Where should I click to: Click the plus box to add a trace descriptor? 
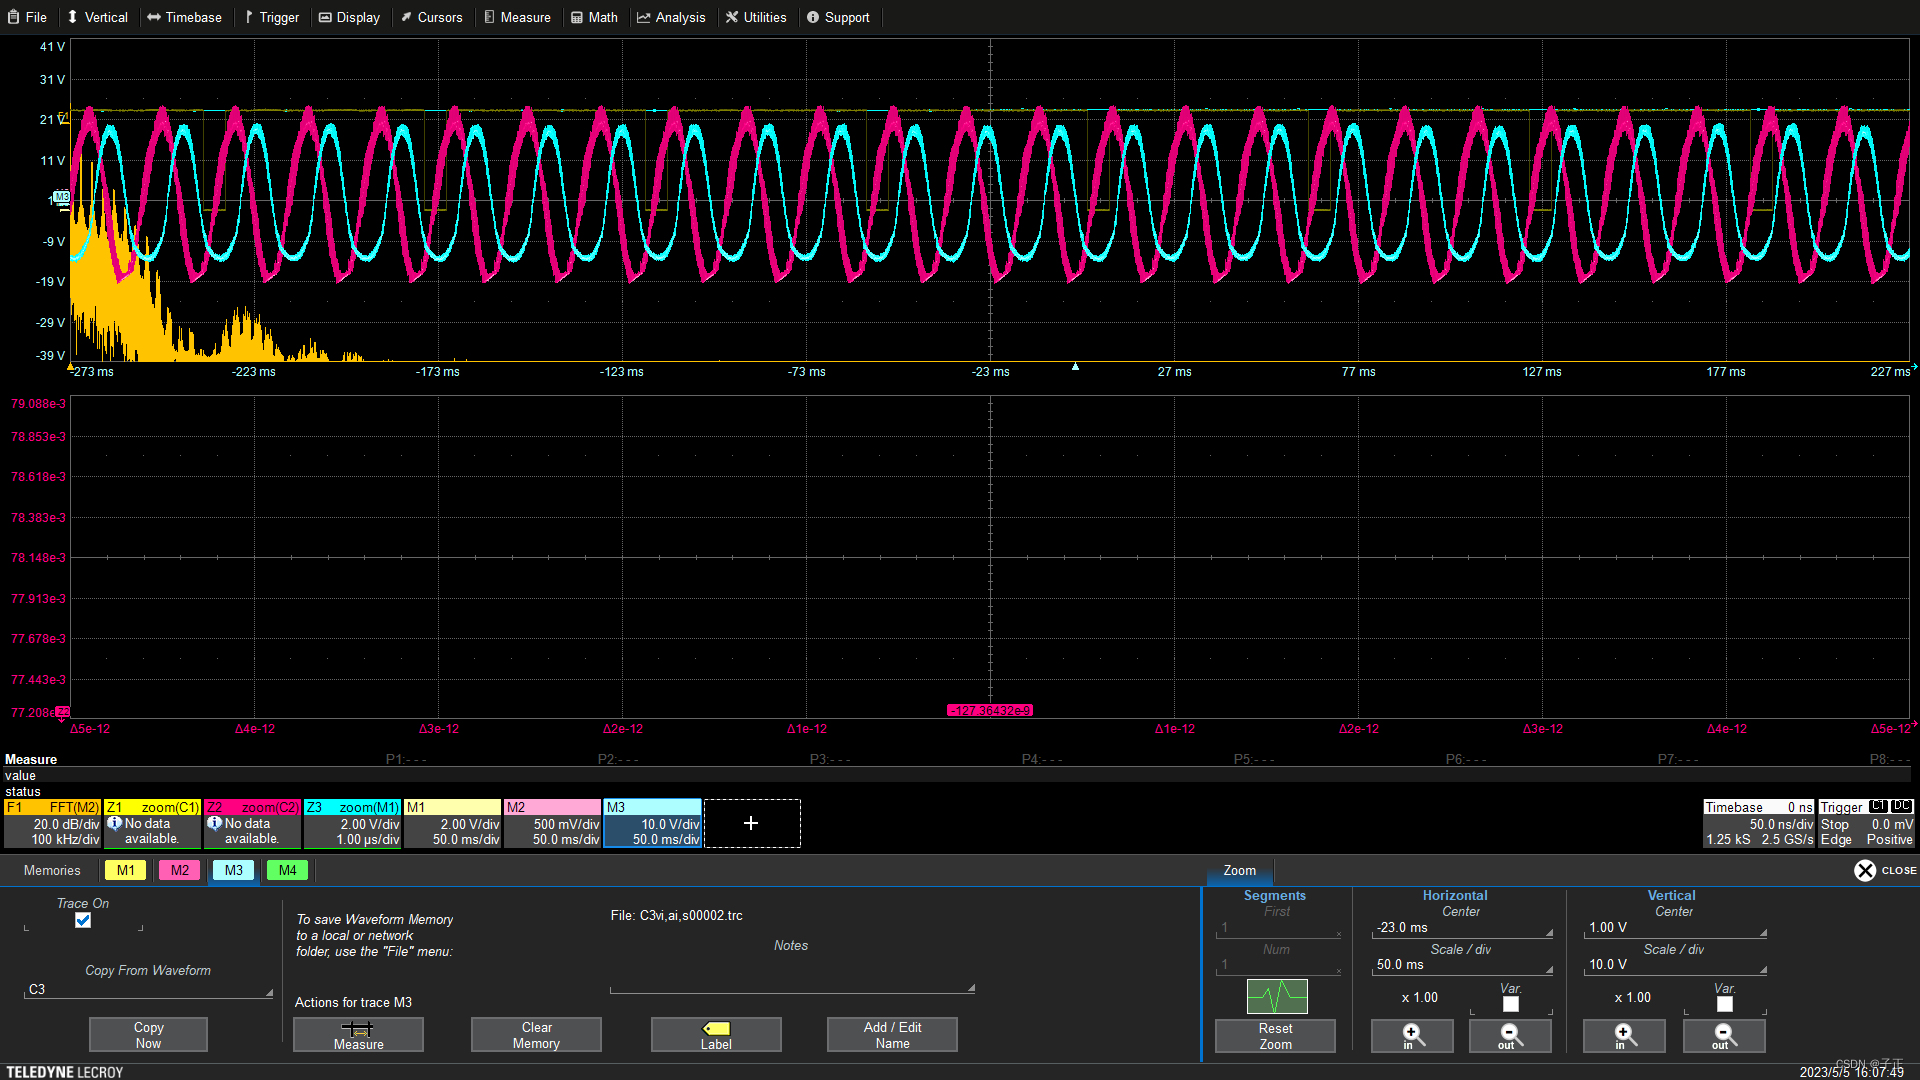click(751, 823)
